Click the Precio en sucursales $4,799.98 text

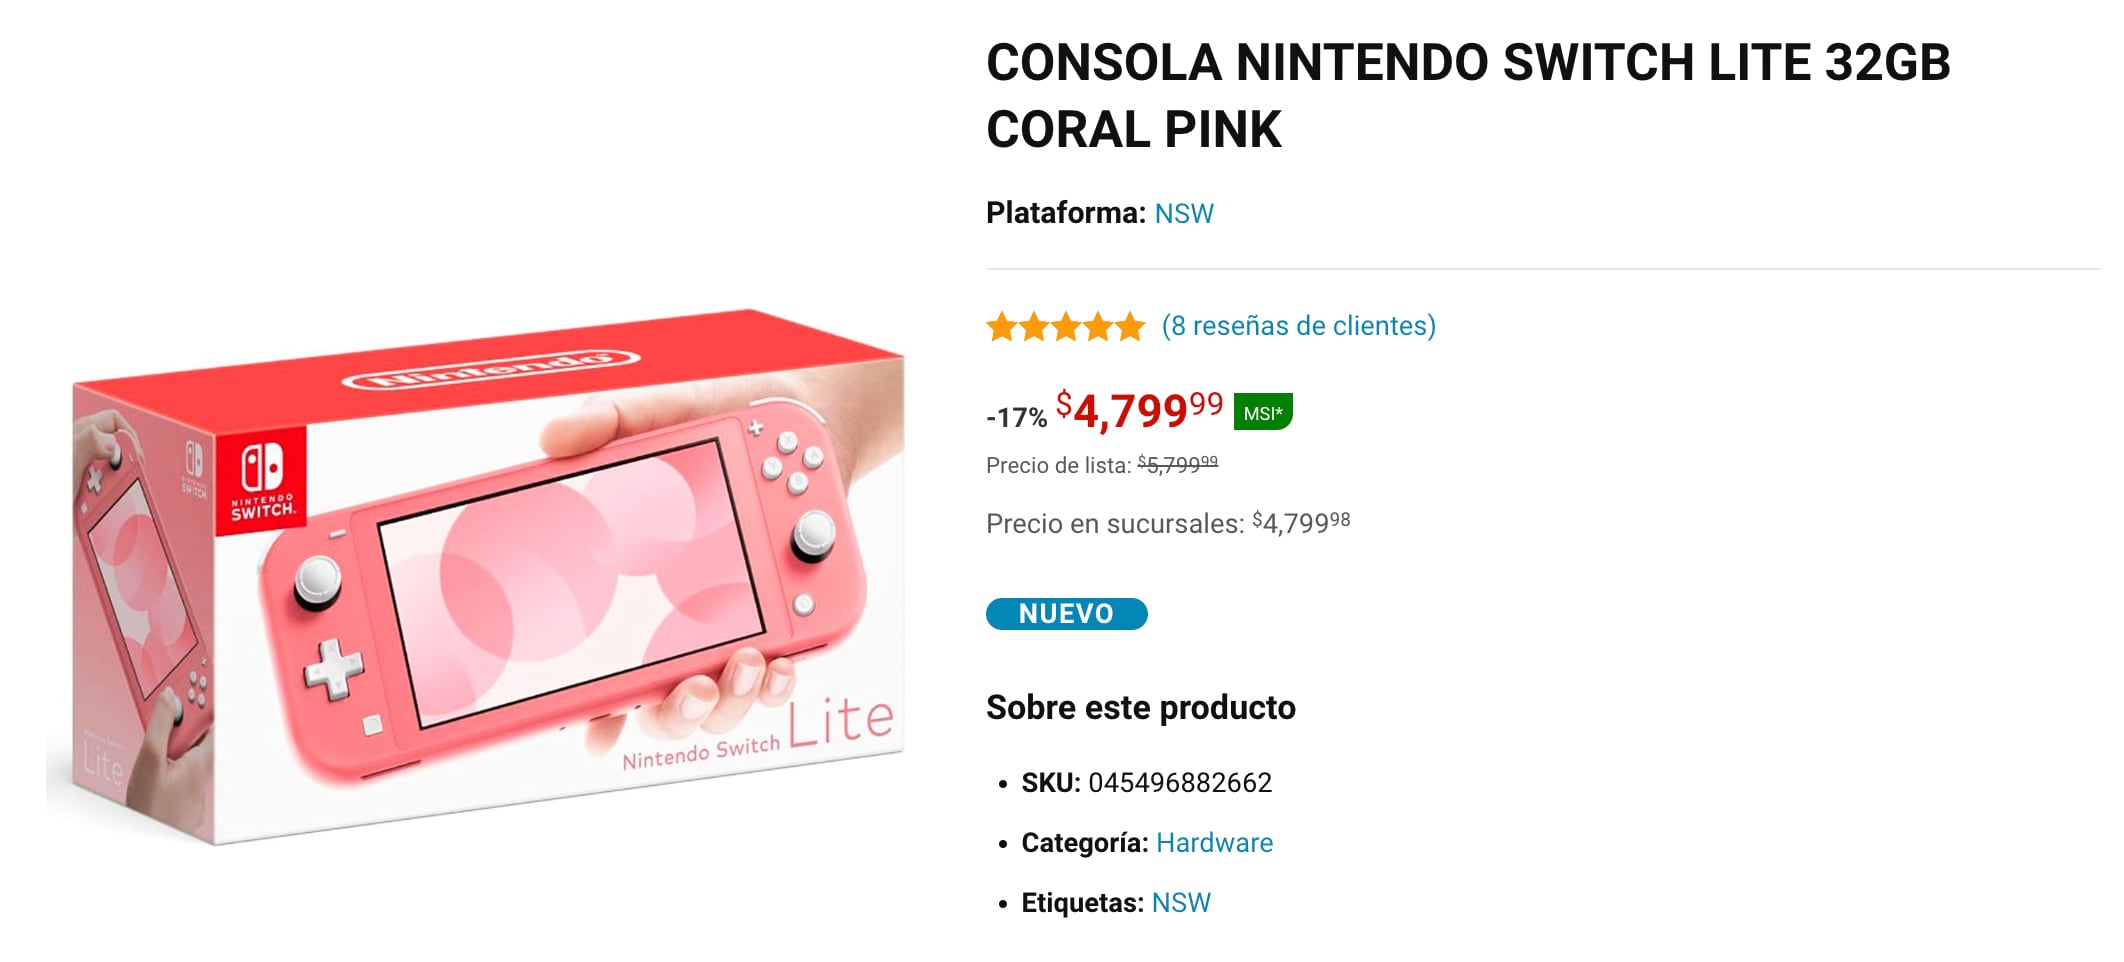click(1167, 523)
